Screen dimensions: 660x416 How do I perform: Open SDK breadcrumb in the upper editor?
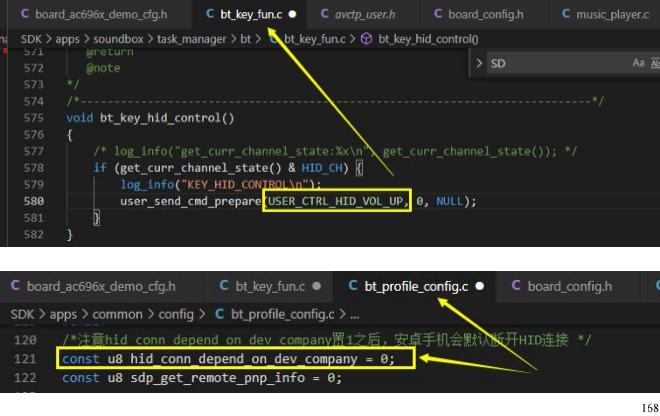pyautogui.click(x=31, y=39)
